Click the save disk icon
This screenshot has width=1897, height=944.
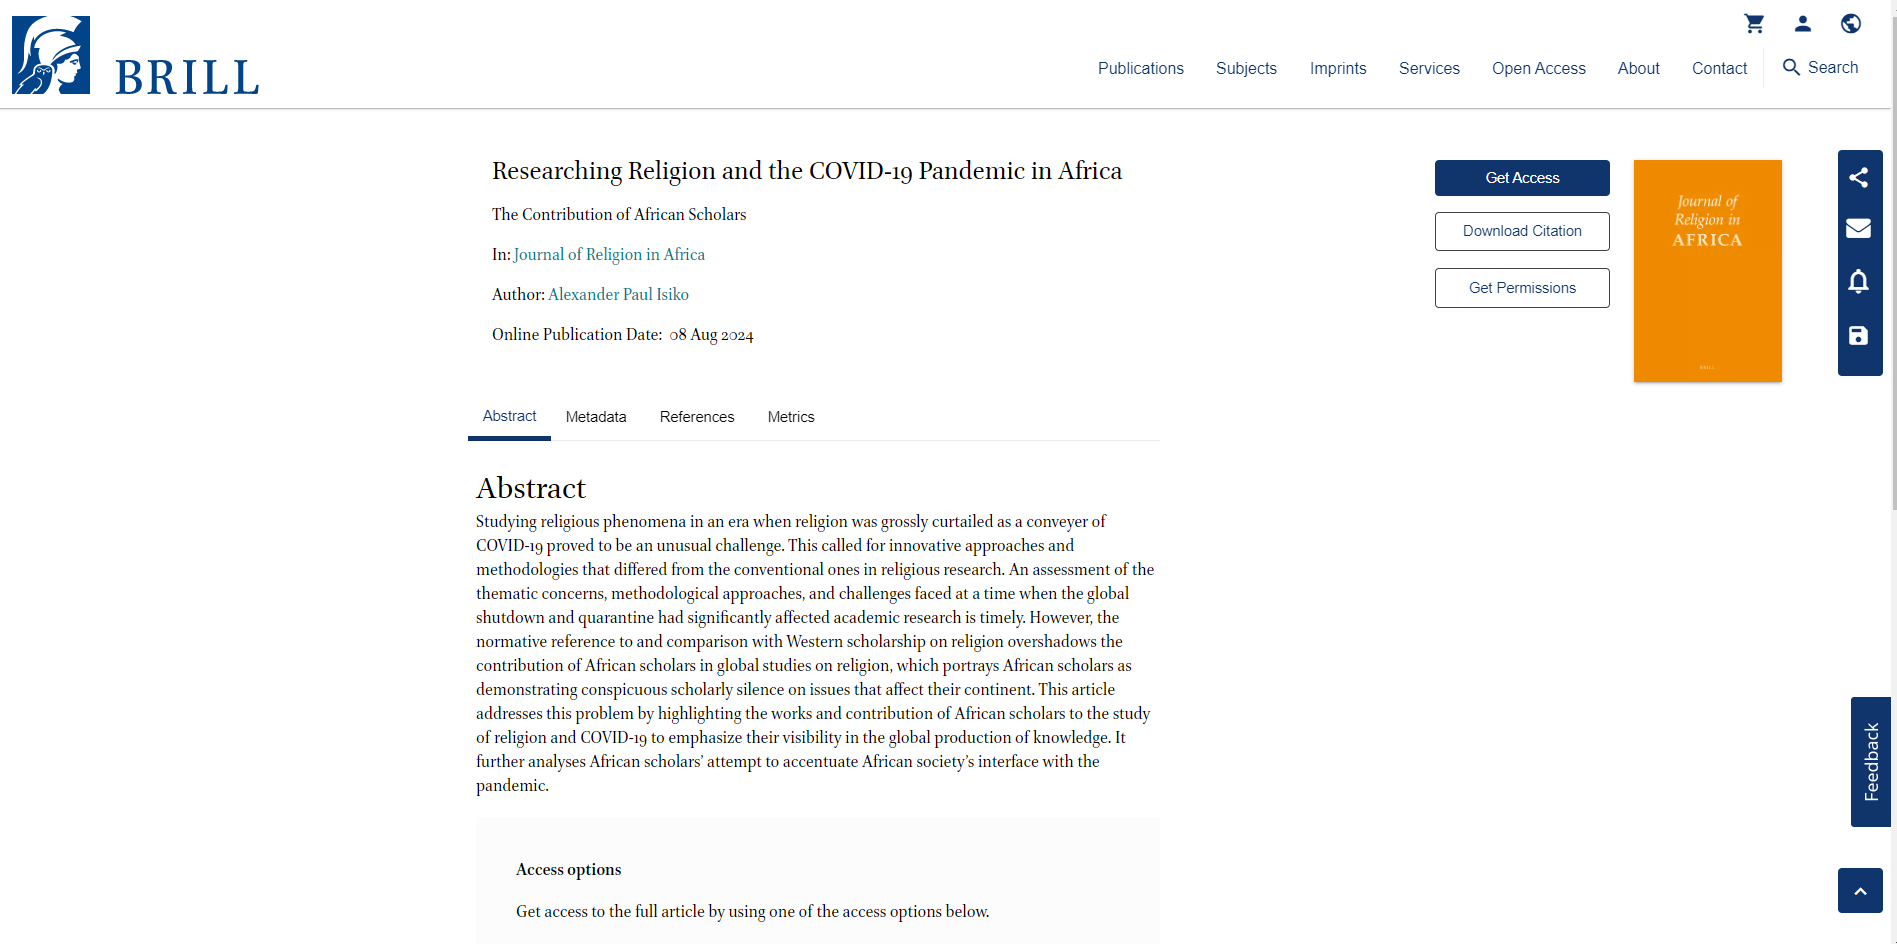(1859, 336)
